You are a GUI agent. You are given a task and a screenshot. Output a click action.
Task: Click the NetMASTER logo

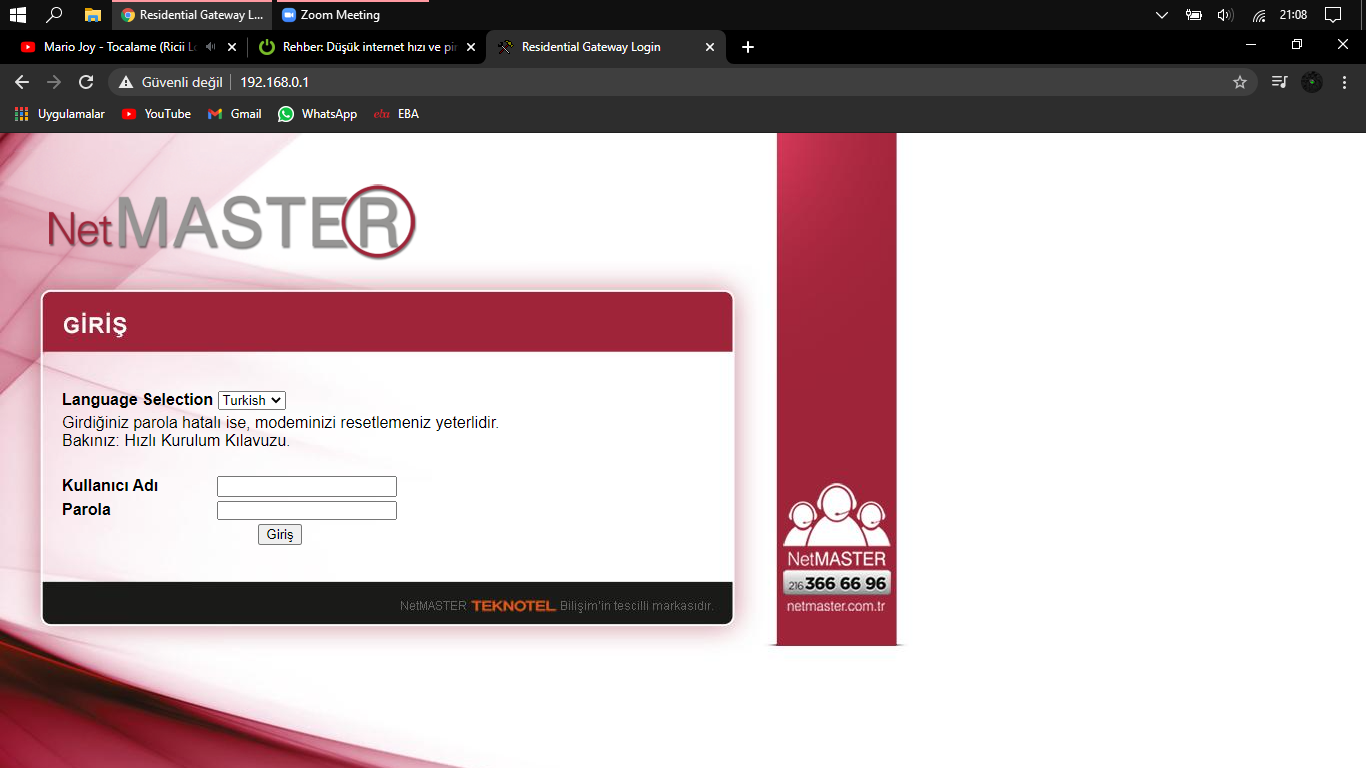(232, 222)
